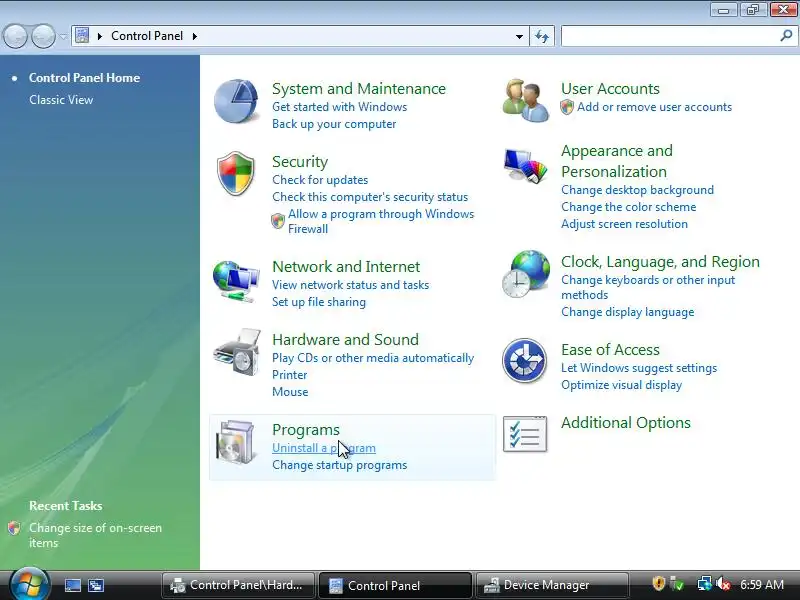Click the Refresh button beside address bar
This screenshot has width=800, height=600.
tap(542, 36)
